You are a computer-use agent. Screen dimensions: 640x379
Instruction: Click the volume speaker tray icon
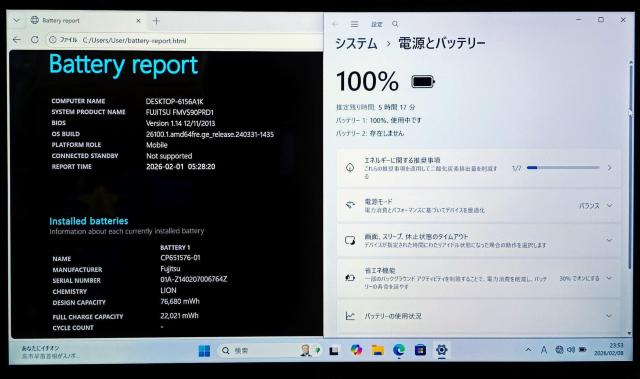pos(571,350)
